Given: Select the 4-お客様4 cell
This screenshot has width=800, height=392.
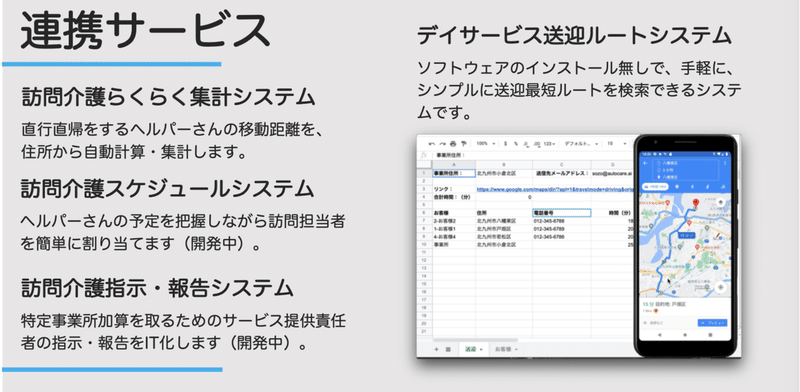Looking at the screenshot, I should tap(454, 237).
